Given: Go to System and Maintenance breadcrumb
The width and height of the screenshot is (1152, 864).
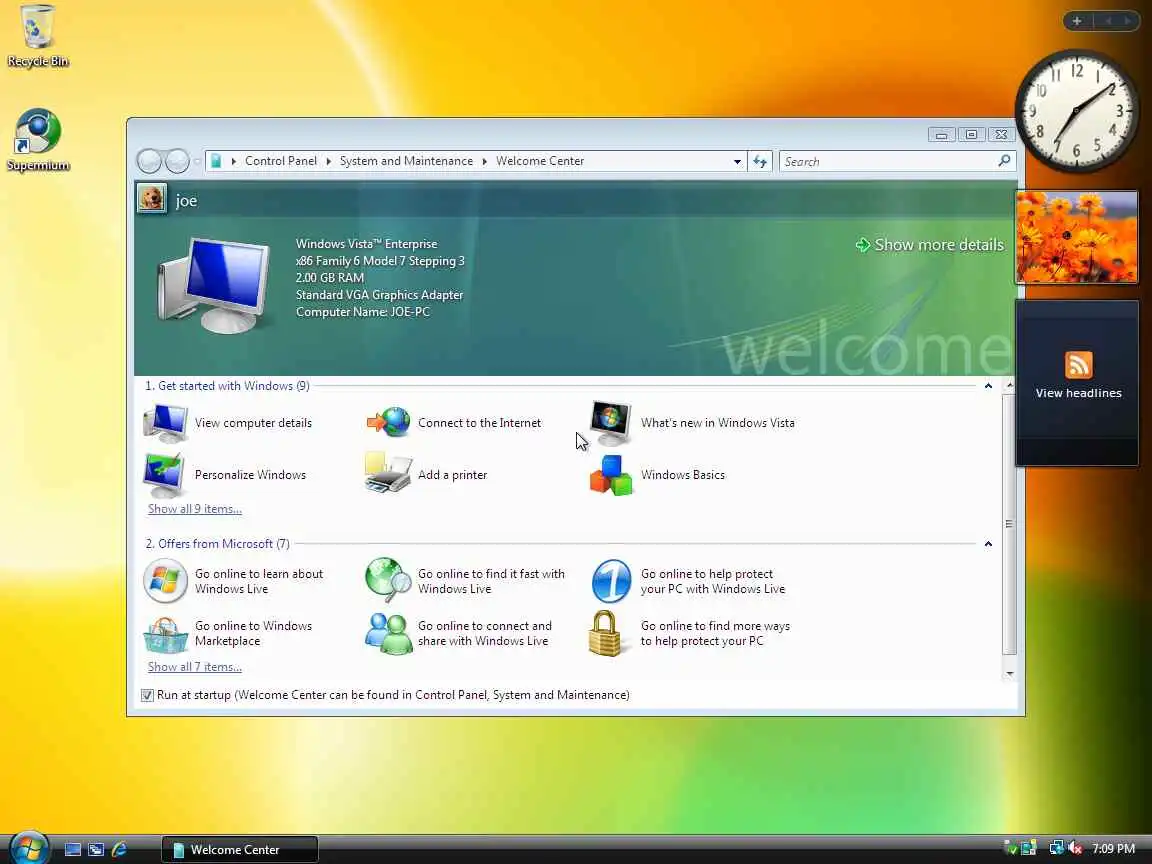Looking at the screenshot, I should click(x=406, y=161).
